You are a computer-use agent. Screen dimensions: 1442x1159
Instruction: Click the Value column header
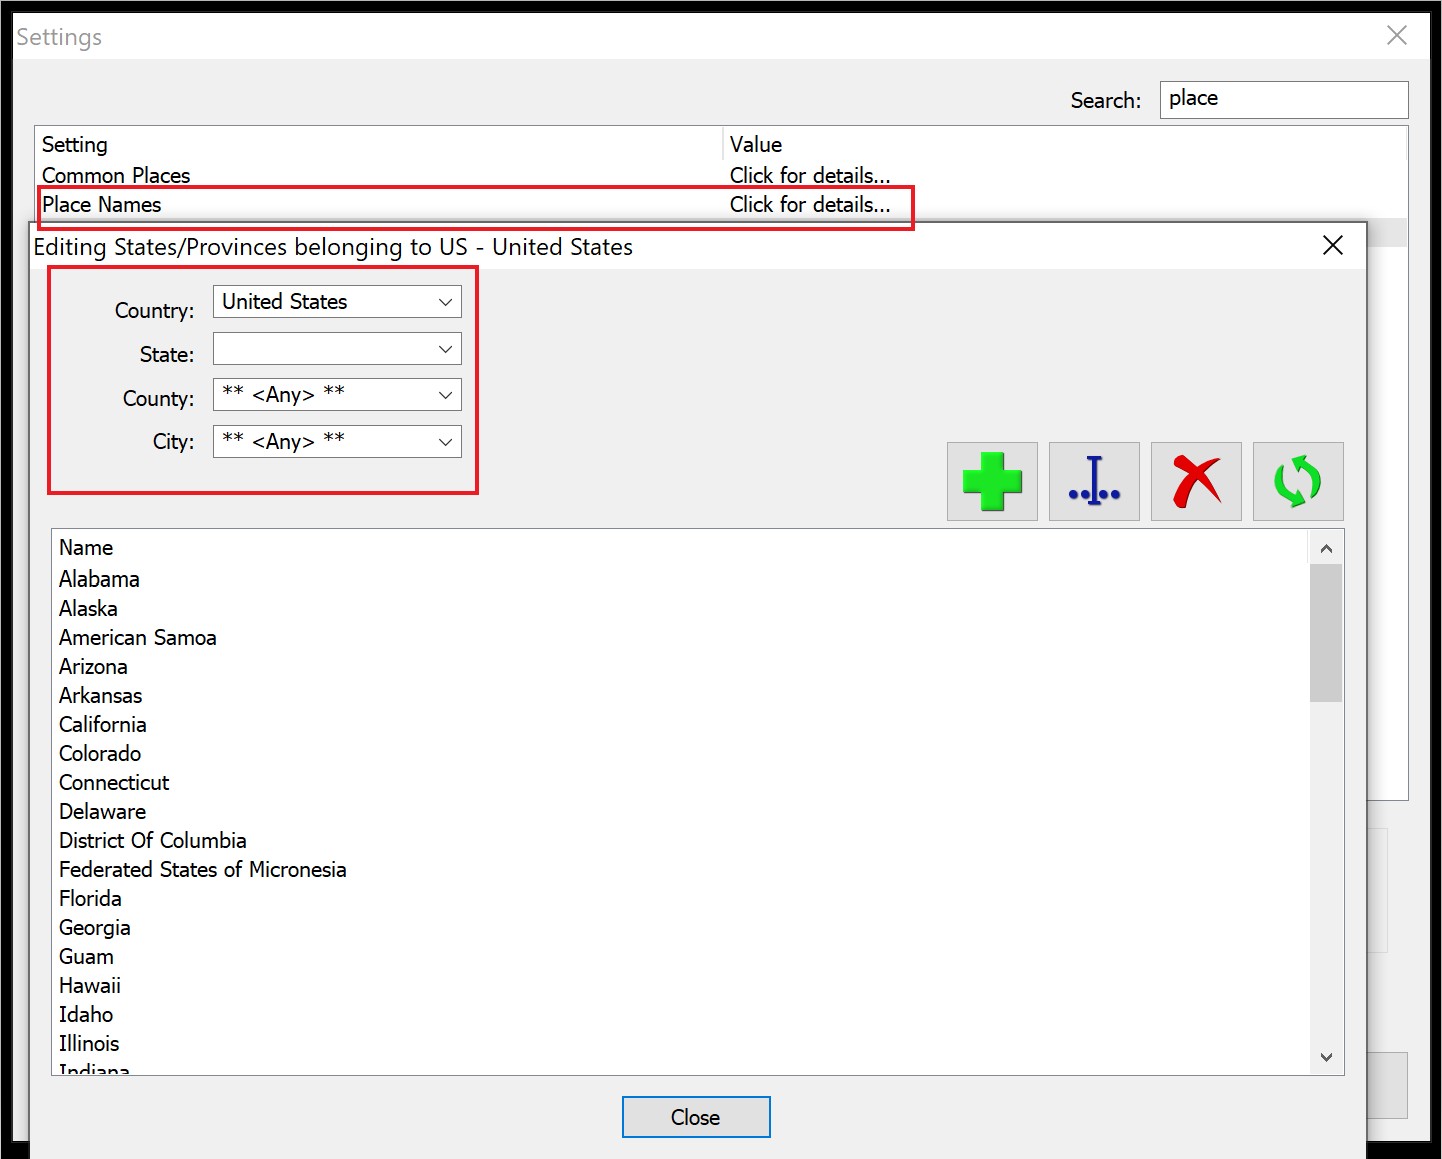1065,144
